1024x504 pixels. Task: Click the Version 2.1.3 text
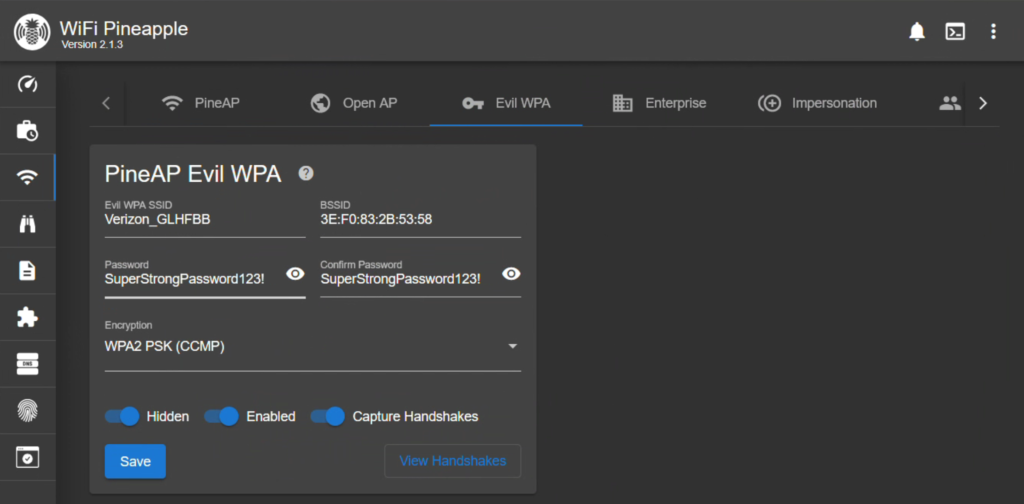(x=92, y=45)
